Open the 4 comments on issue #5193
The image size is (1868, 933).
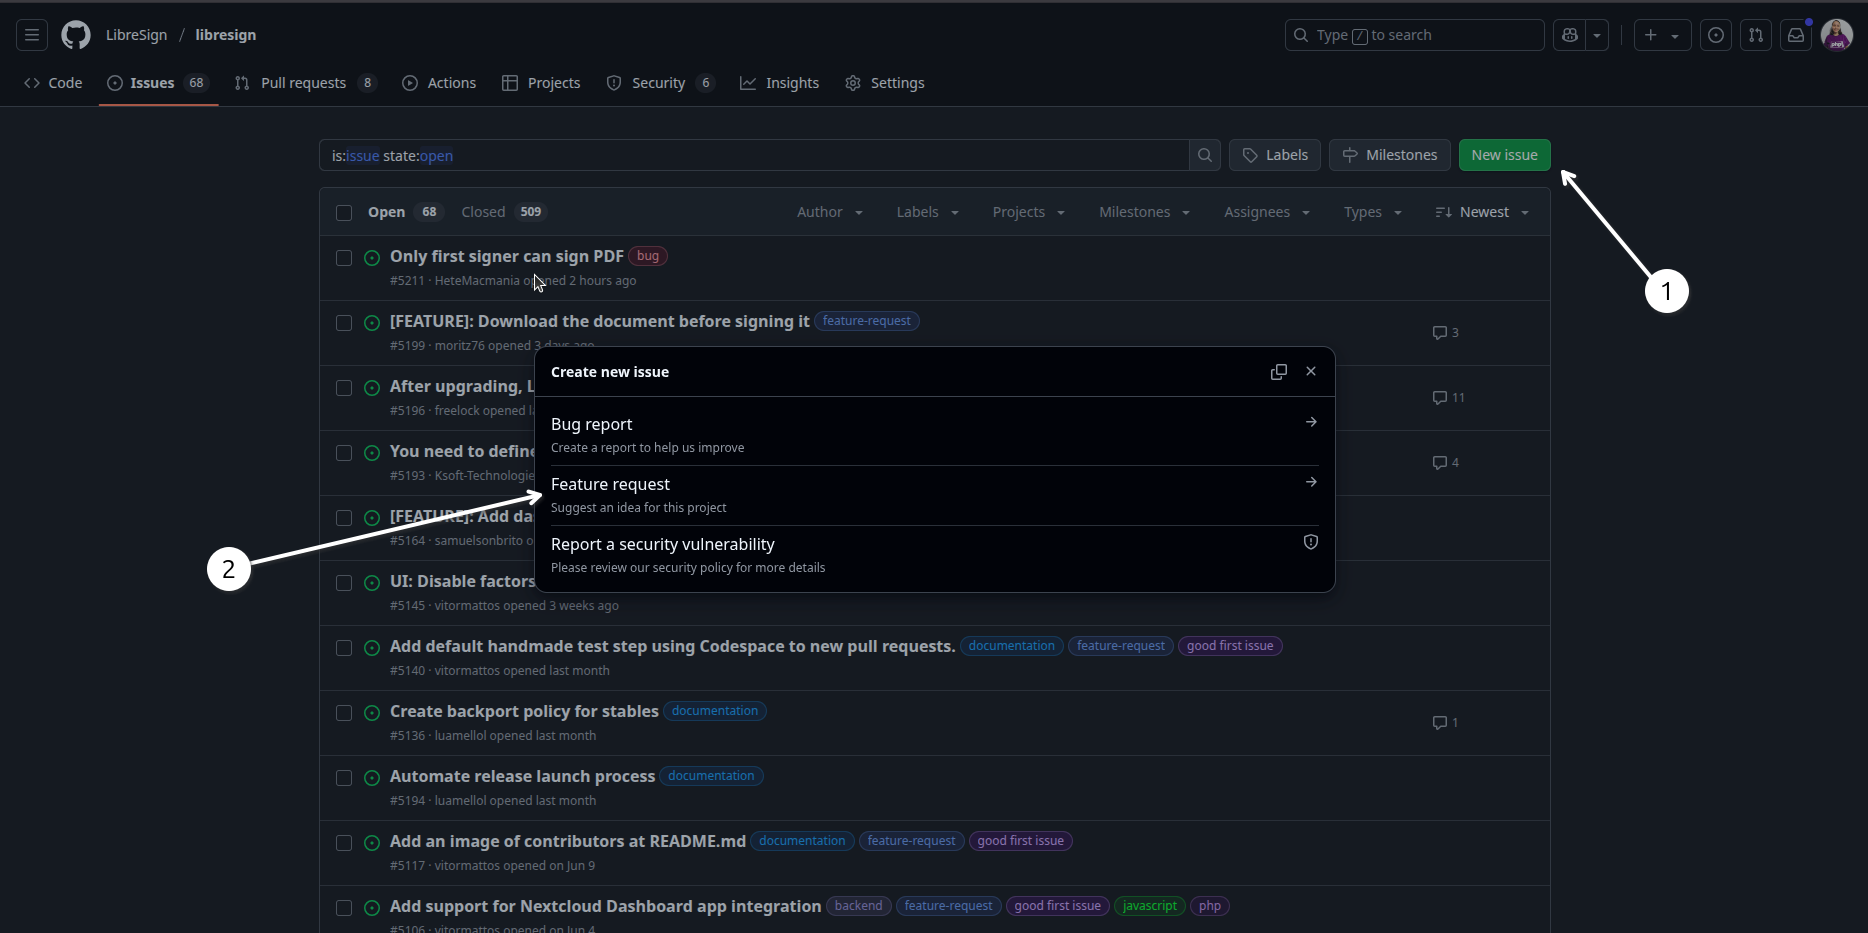click(1446, 463)
